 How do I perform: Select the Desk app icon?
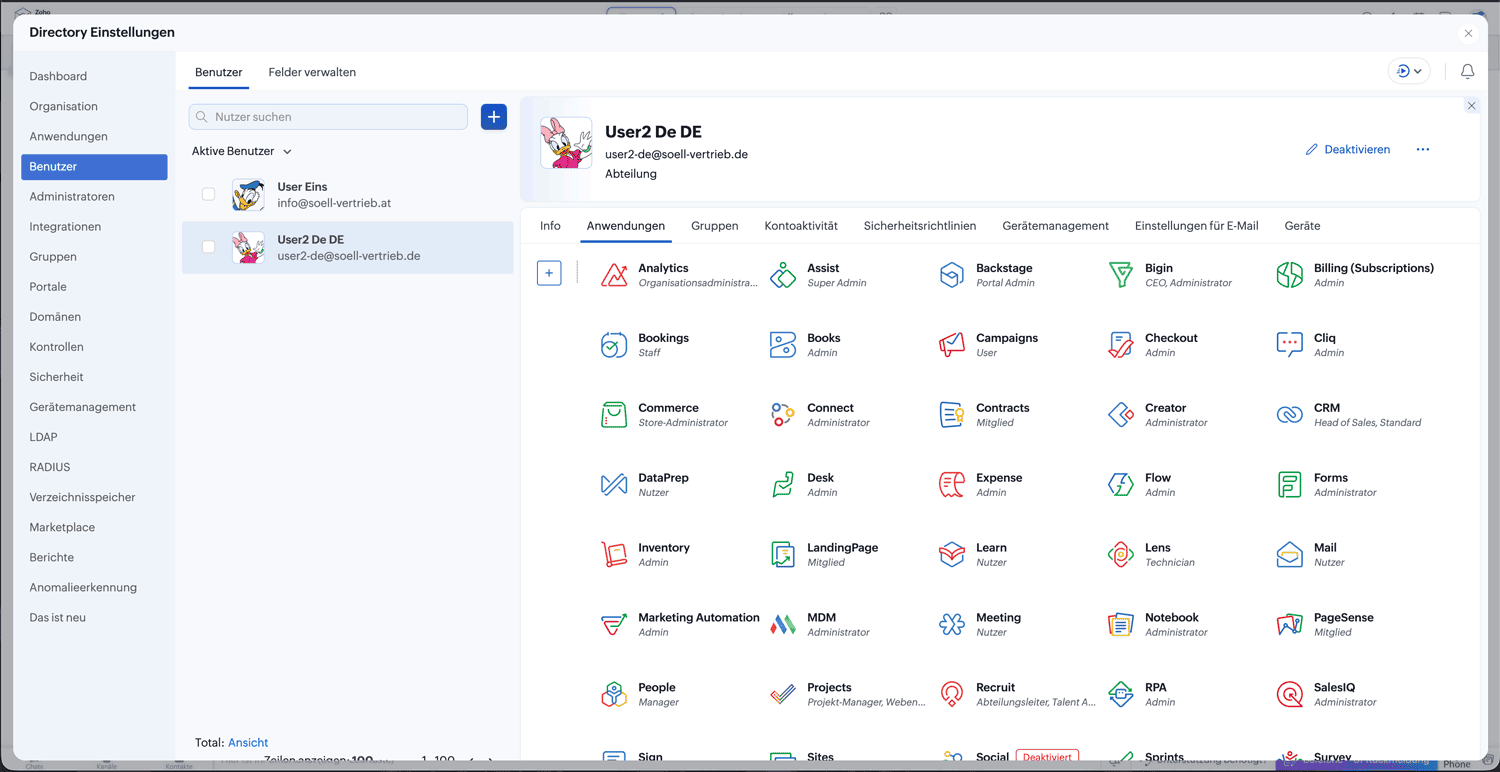coord(783,484)
